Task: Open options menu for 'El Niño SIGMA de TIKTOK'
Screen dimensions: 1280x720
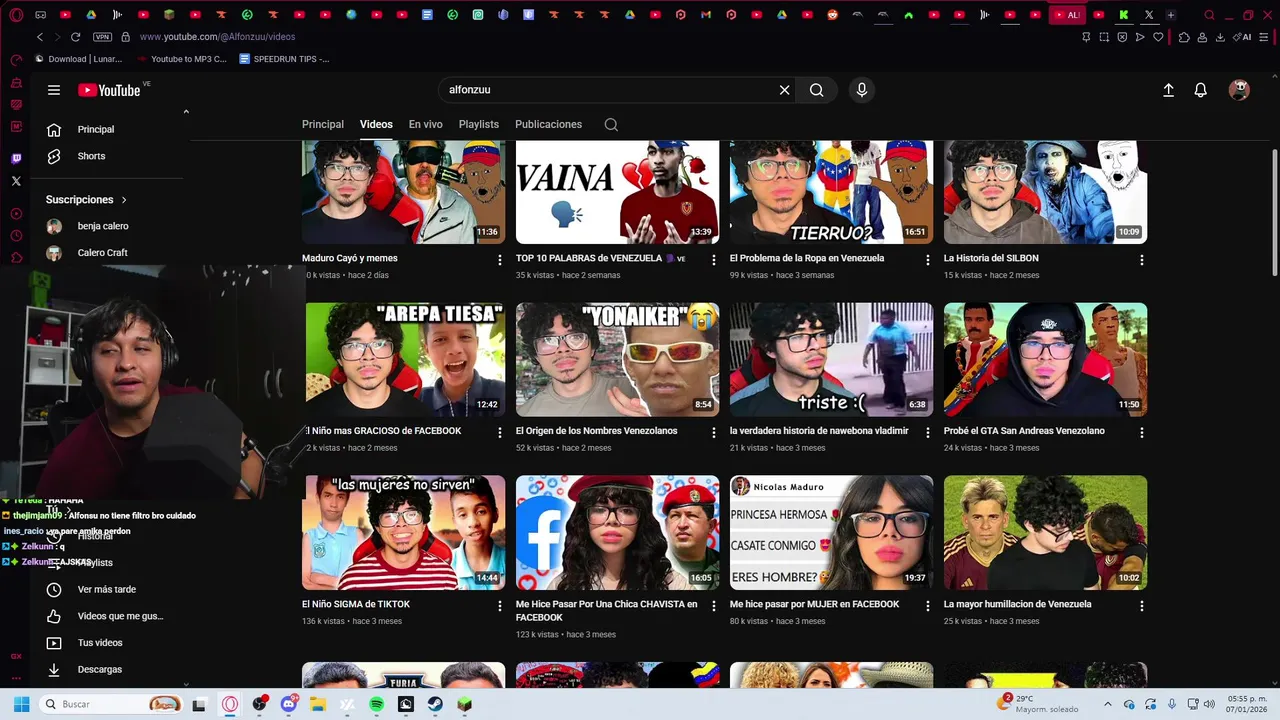Action: coord(500,606)
